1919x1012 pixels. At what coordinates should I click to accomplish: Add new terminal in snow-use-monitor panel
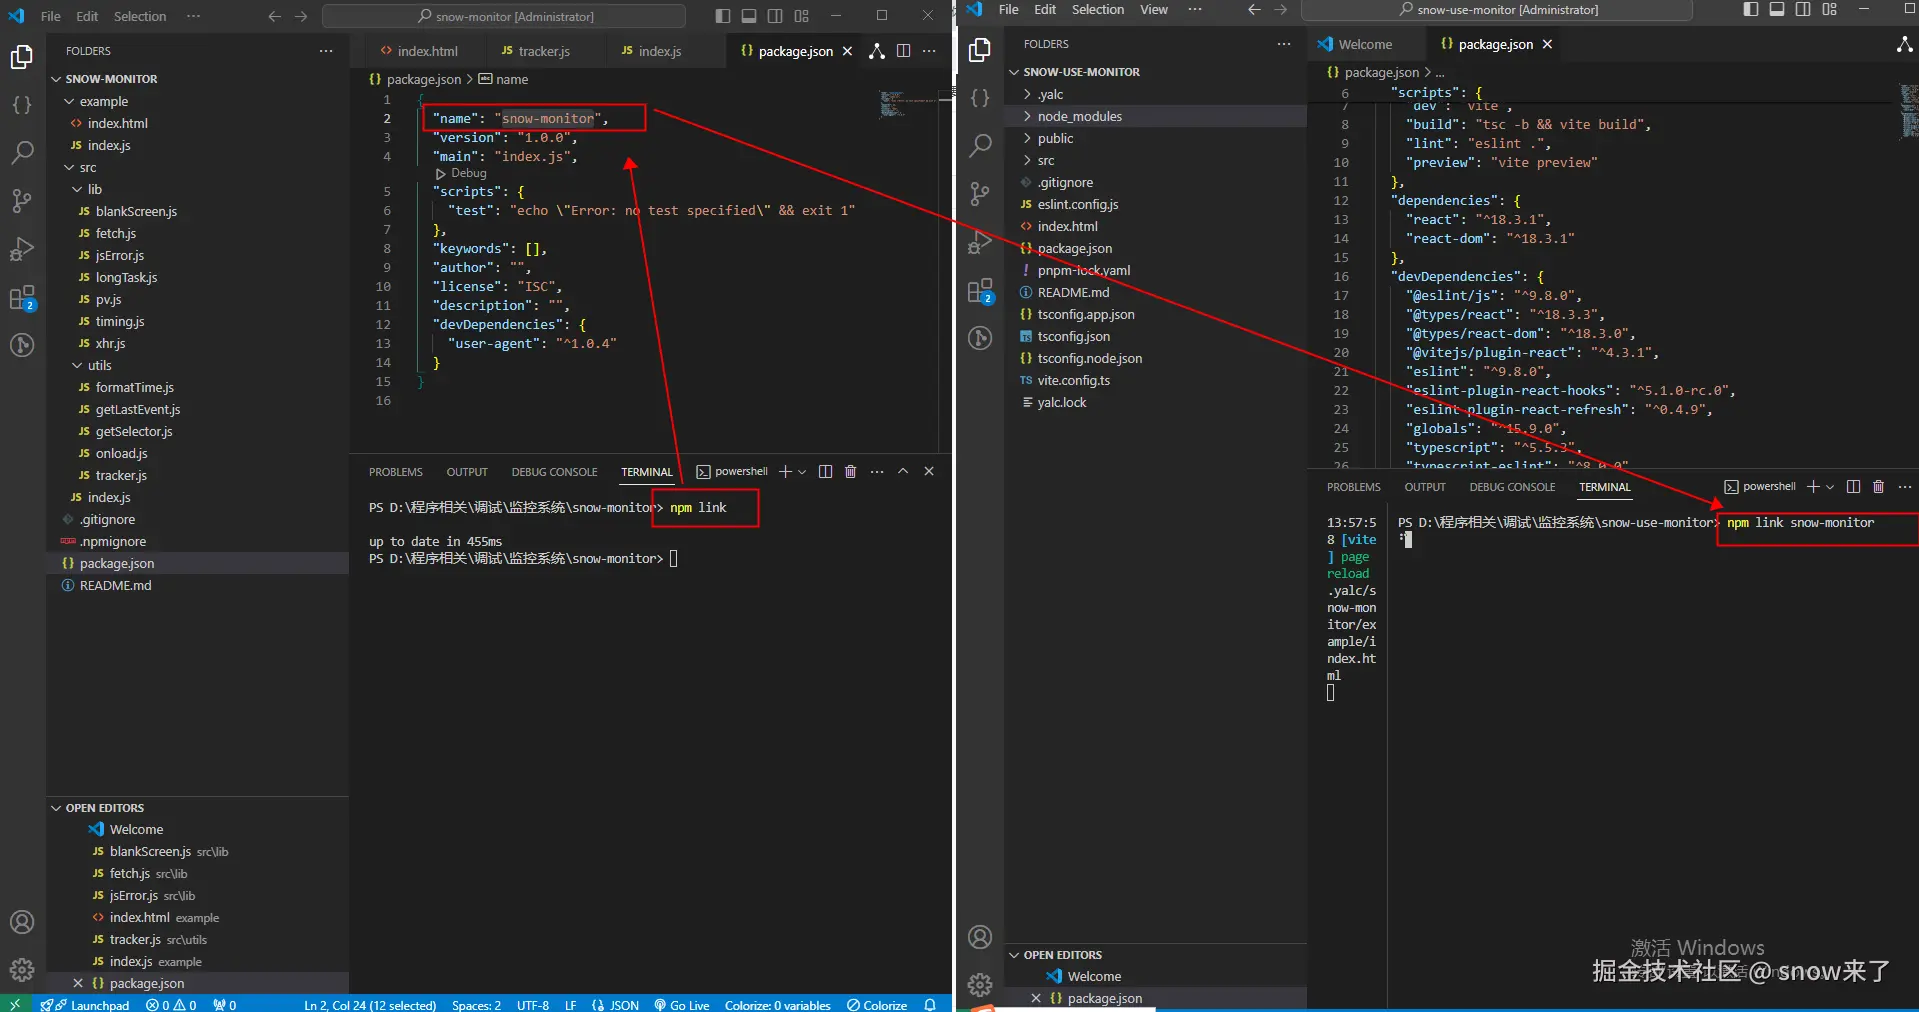(1813, 487)
